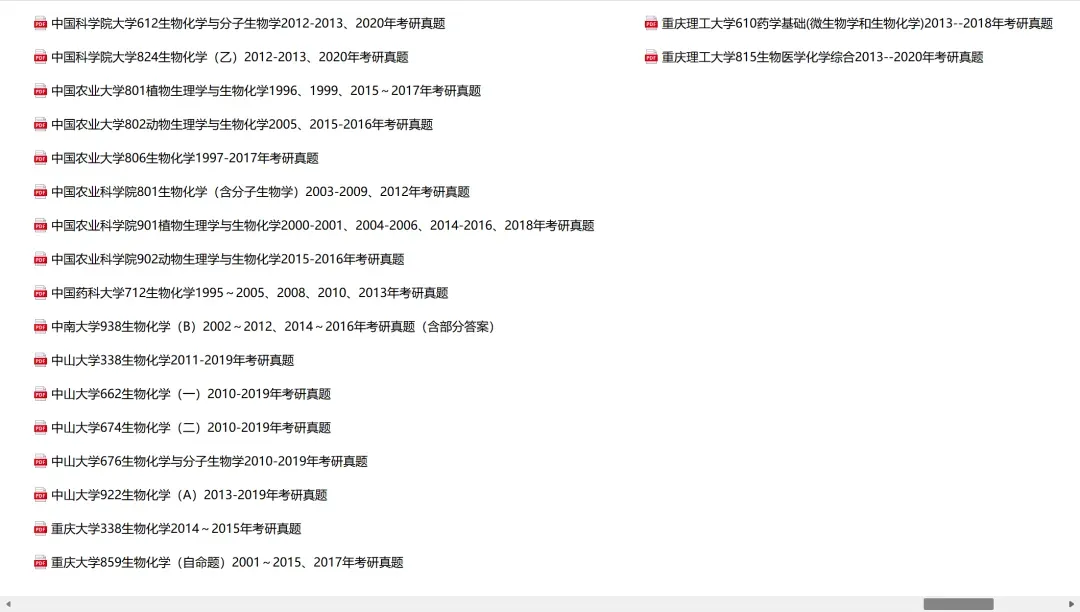Click PDF icon for 中国农业科学院902动物生理学
1080x612 pixels.
point(41,260)
